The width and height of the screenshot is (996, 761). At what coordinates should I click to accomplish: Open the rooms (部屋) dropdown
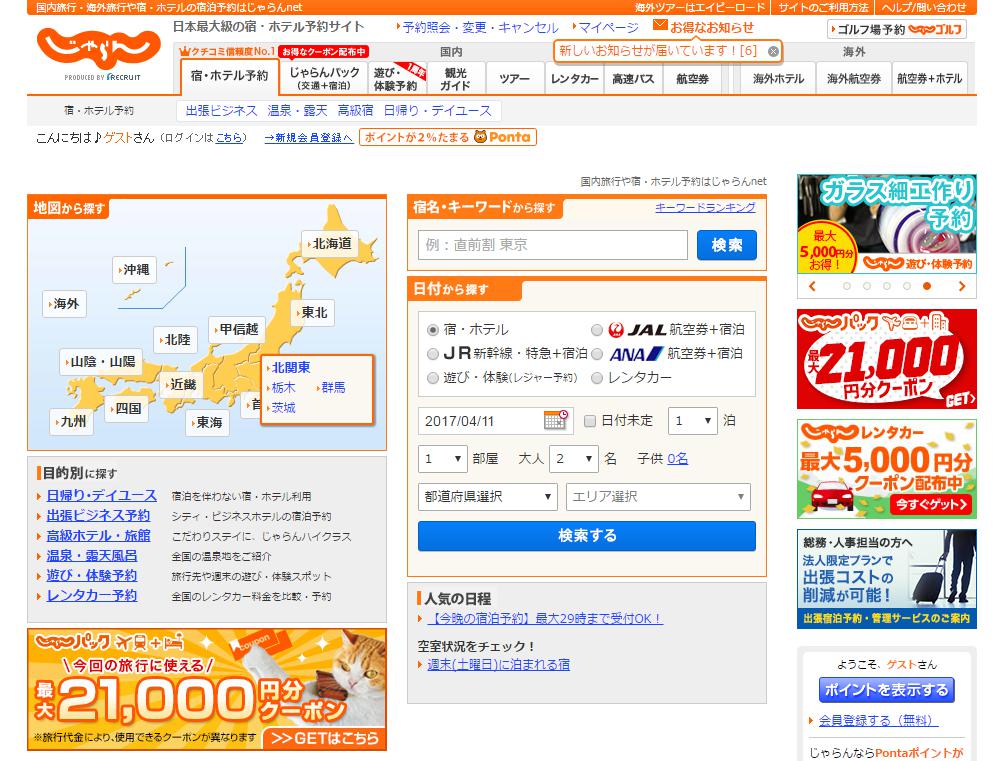point(443,459)
